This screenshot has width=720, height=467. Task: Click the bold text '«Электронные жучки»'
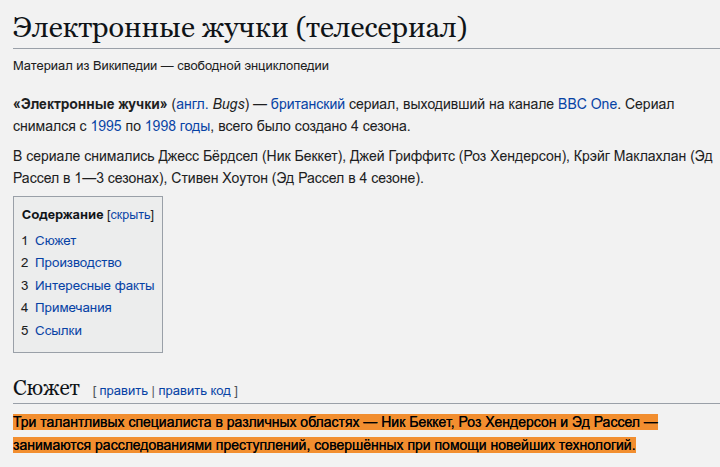(90, 104)
